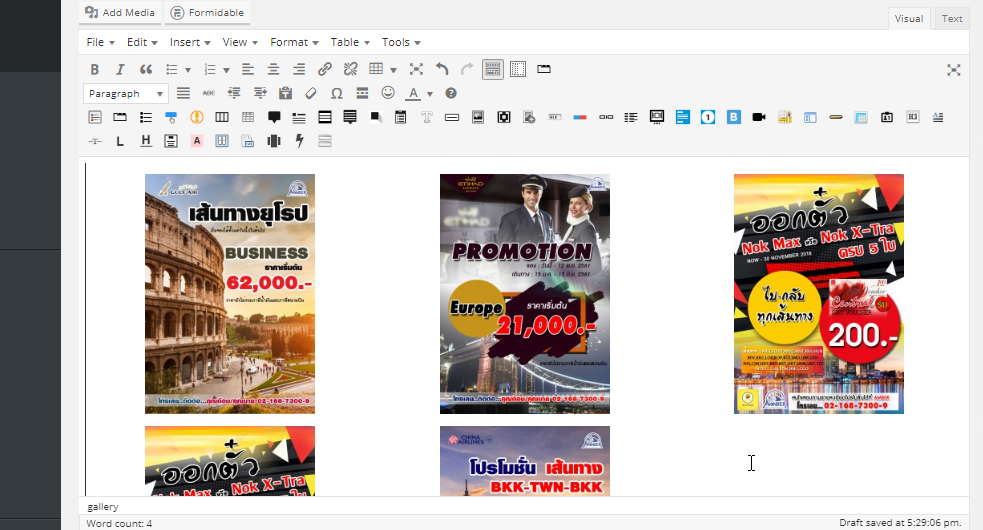
Task: Open the keyboard shortcuts help icon
Action: tap(451, 93)
